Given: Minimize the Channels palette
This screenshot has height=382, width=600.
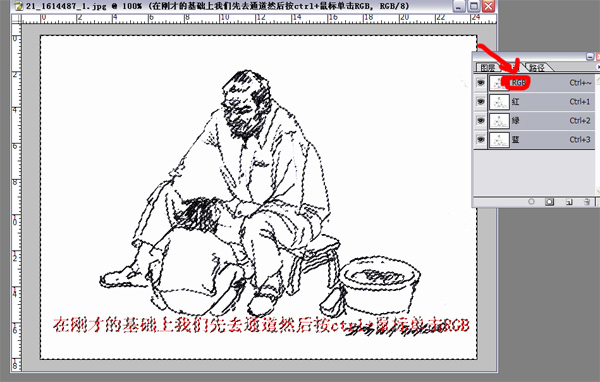Looking at the screenshot, I should tap(590, 57).
